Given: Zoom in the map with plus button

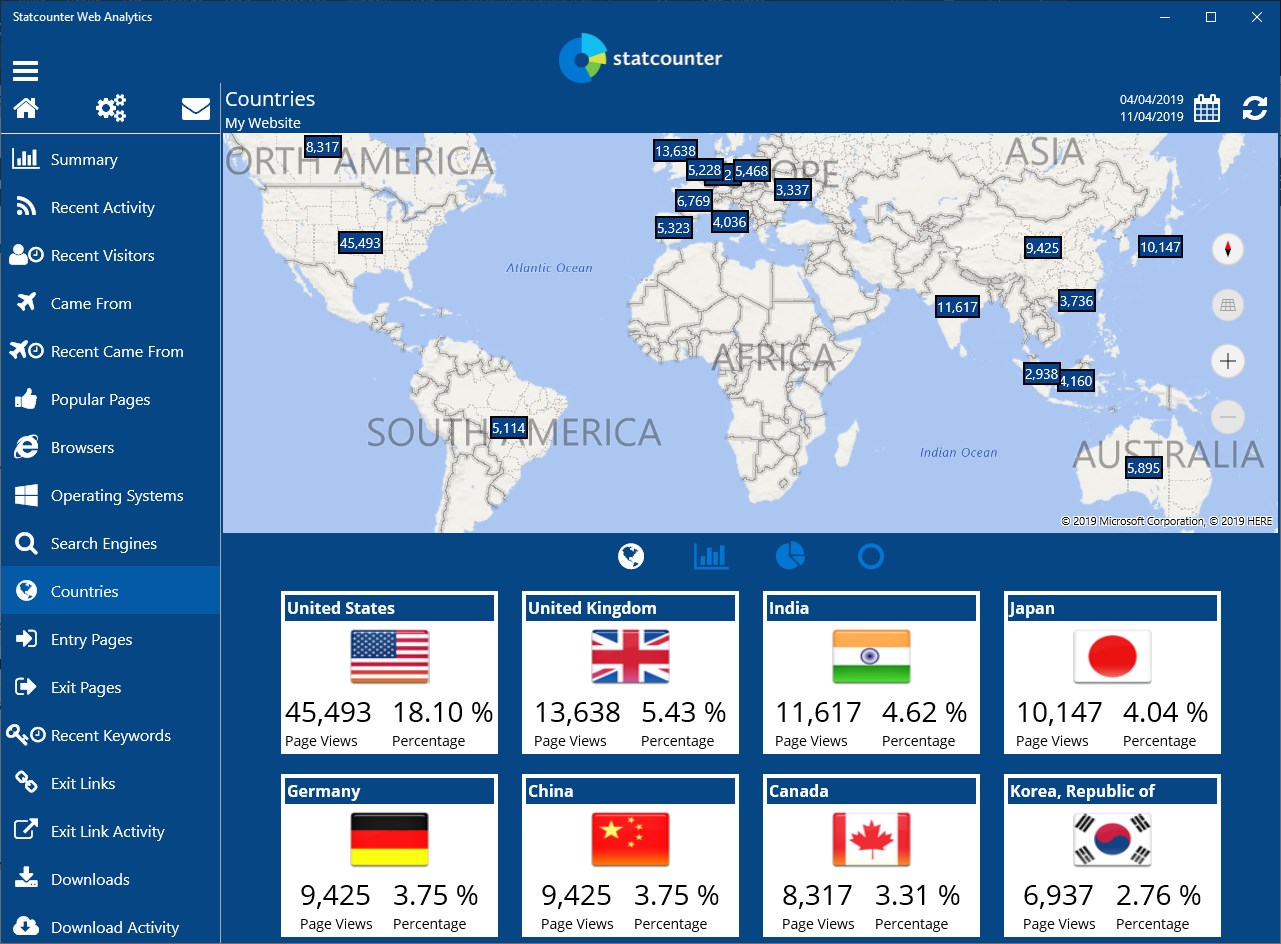Looking at the screenshot, I should [x=1228, y=361].
